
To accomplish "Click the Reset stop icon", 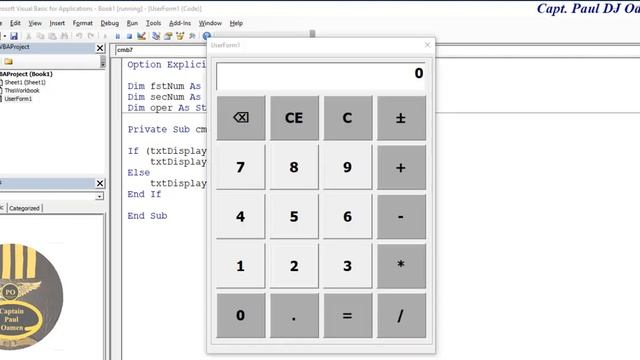I will coord(129,36).
